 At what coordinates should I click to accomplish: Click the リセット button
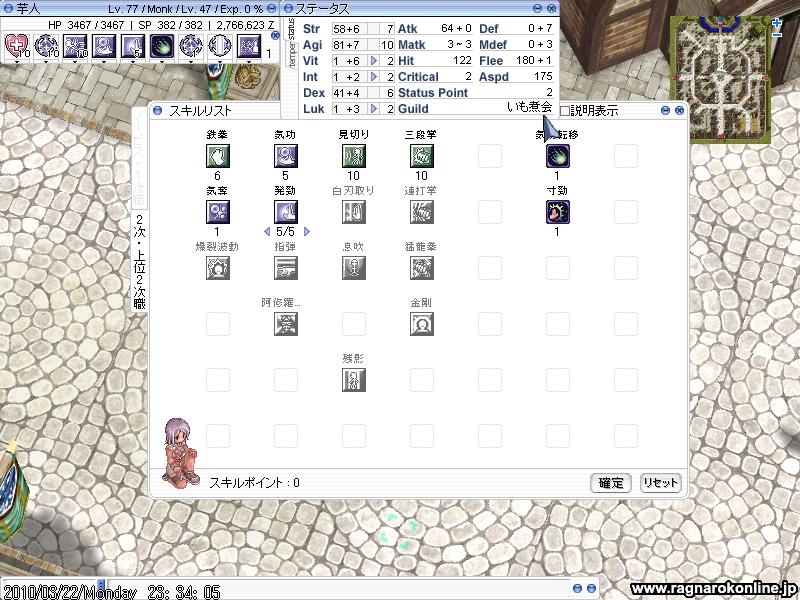pos(660,483)
